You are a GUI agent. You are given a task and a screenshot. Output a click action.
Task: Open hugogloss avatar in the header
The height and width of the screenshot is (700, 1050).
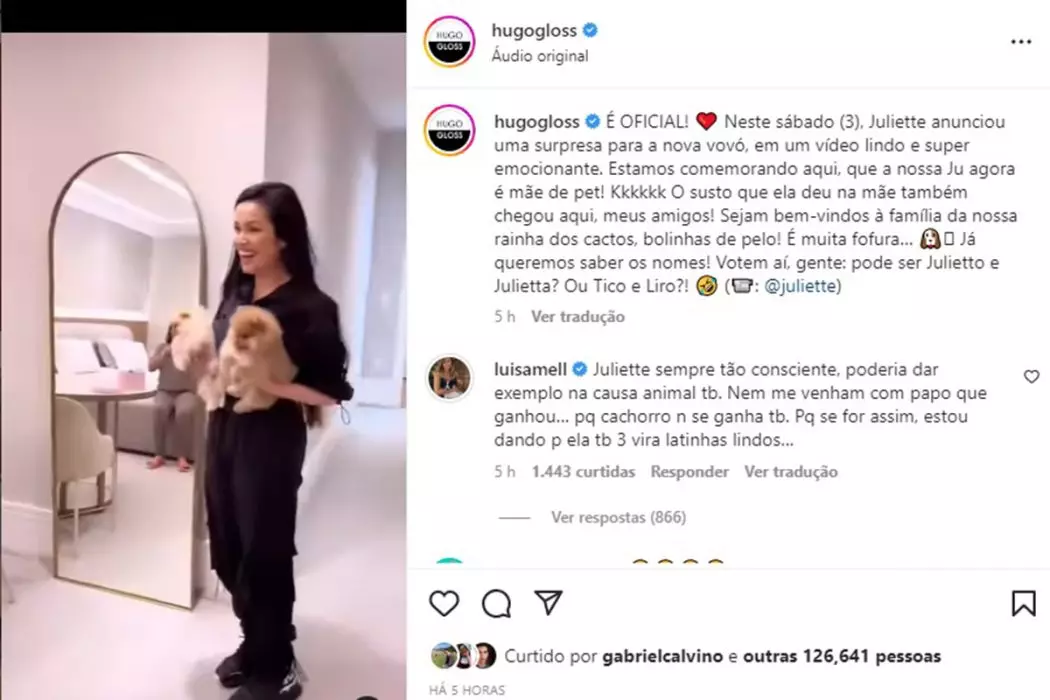coord(449,42)
